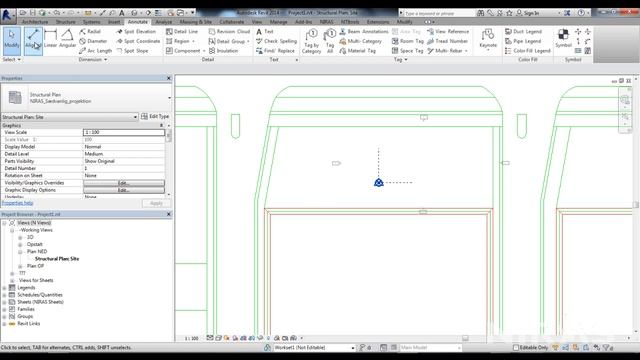640x360 pixels.
Task: Switch to the Systems ribbon tab
Action: [x=91, y=22]
